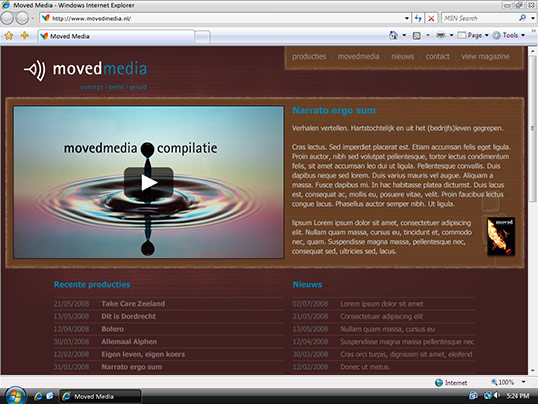Open the Tools menu dropdown

click(x=509, y=35)
